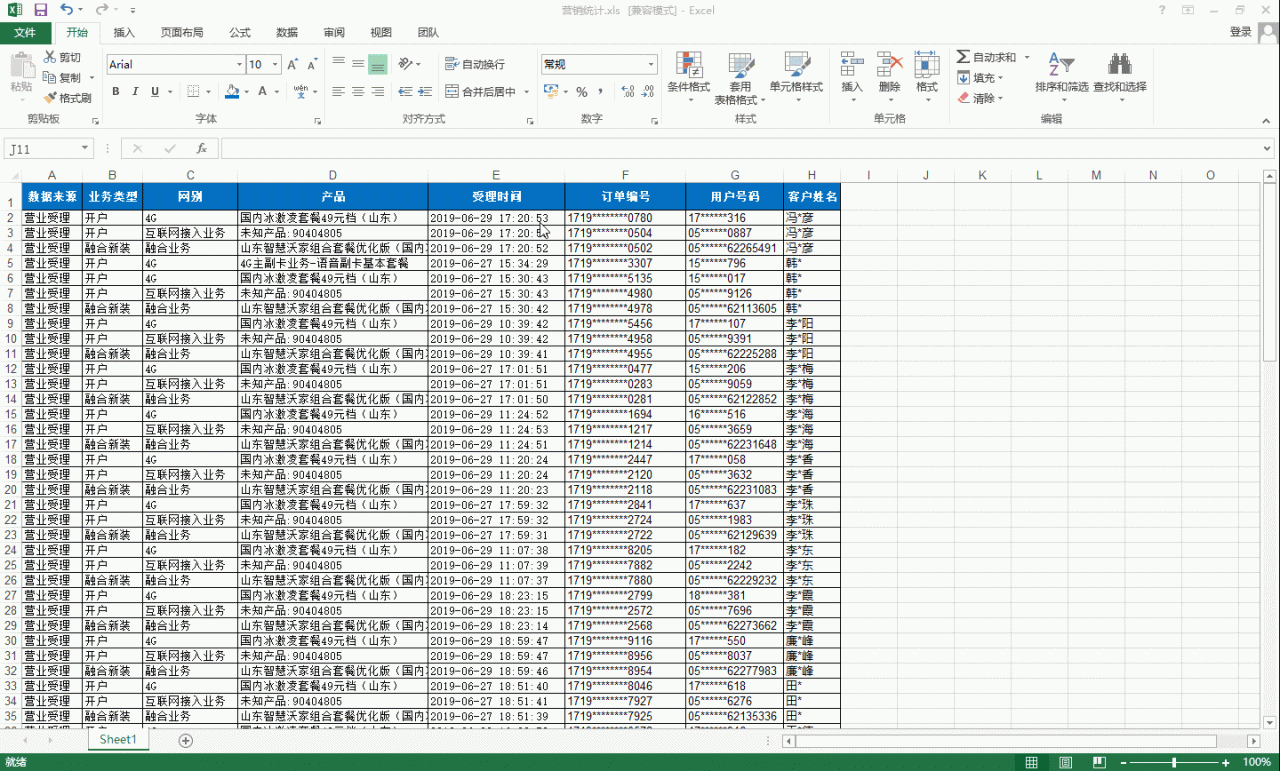
Task: Click zoom in plus on status bar
Action: pyautogui.click(x=1225, y=762)
